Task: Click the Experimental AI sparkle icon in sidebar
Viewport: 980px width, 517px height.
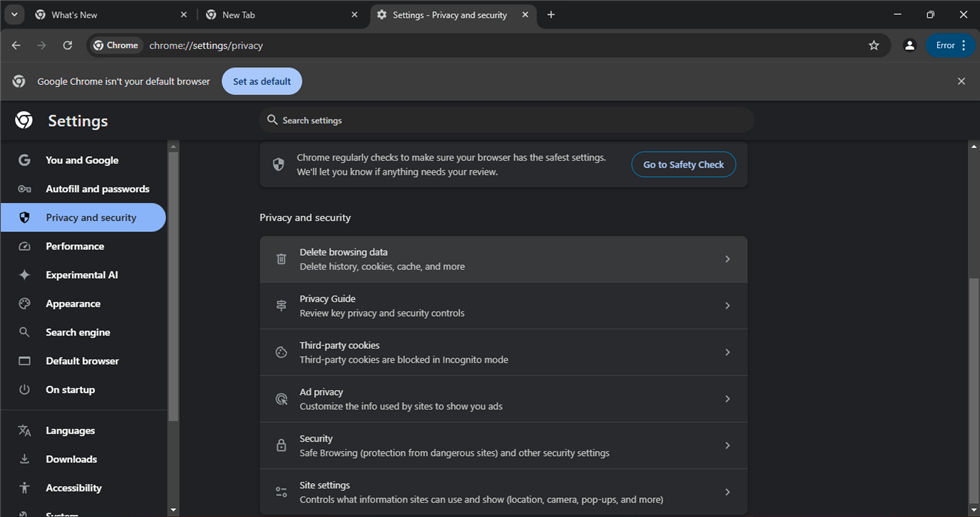Action: 24,275
